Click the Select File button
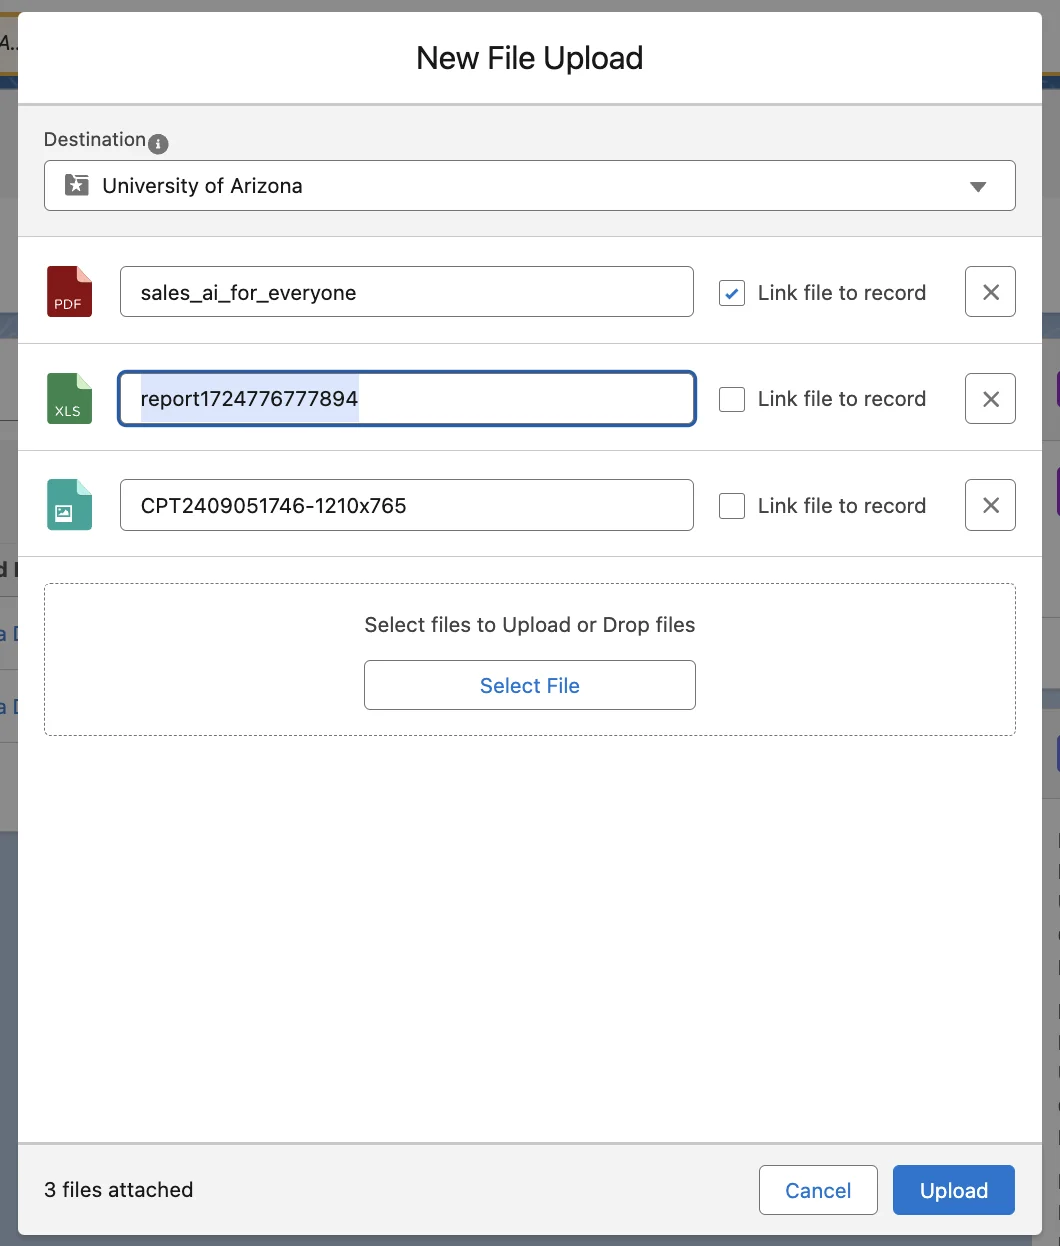The width and height of the screenshot is (1060, 1246). [x=530, y=685]
